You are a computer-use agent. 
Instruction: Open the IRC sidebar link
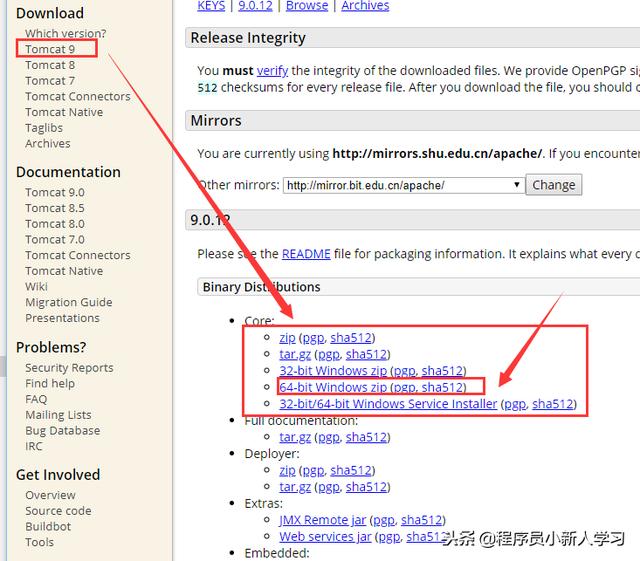(33, 446)
